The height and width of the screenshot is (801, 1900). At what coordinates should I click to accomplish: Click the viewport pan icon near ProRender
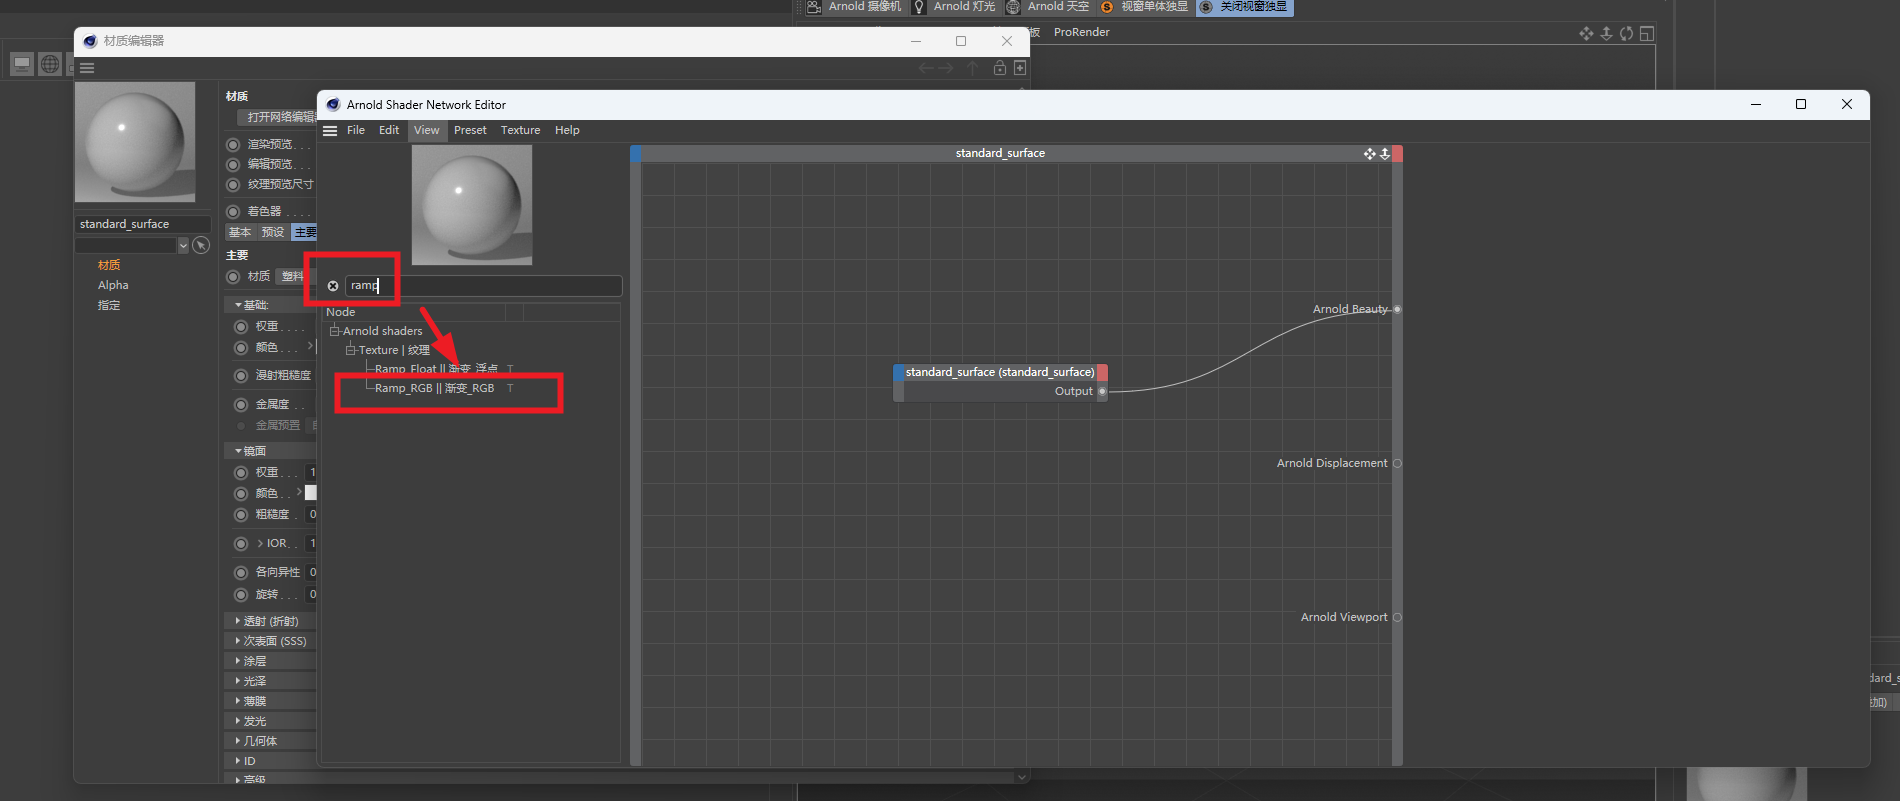[1586, 33]
